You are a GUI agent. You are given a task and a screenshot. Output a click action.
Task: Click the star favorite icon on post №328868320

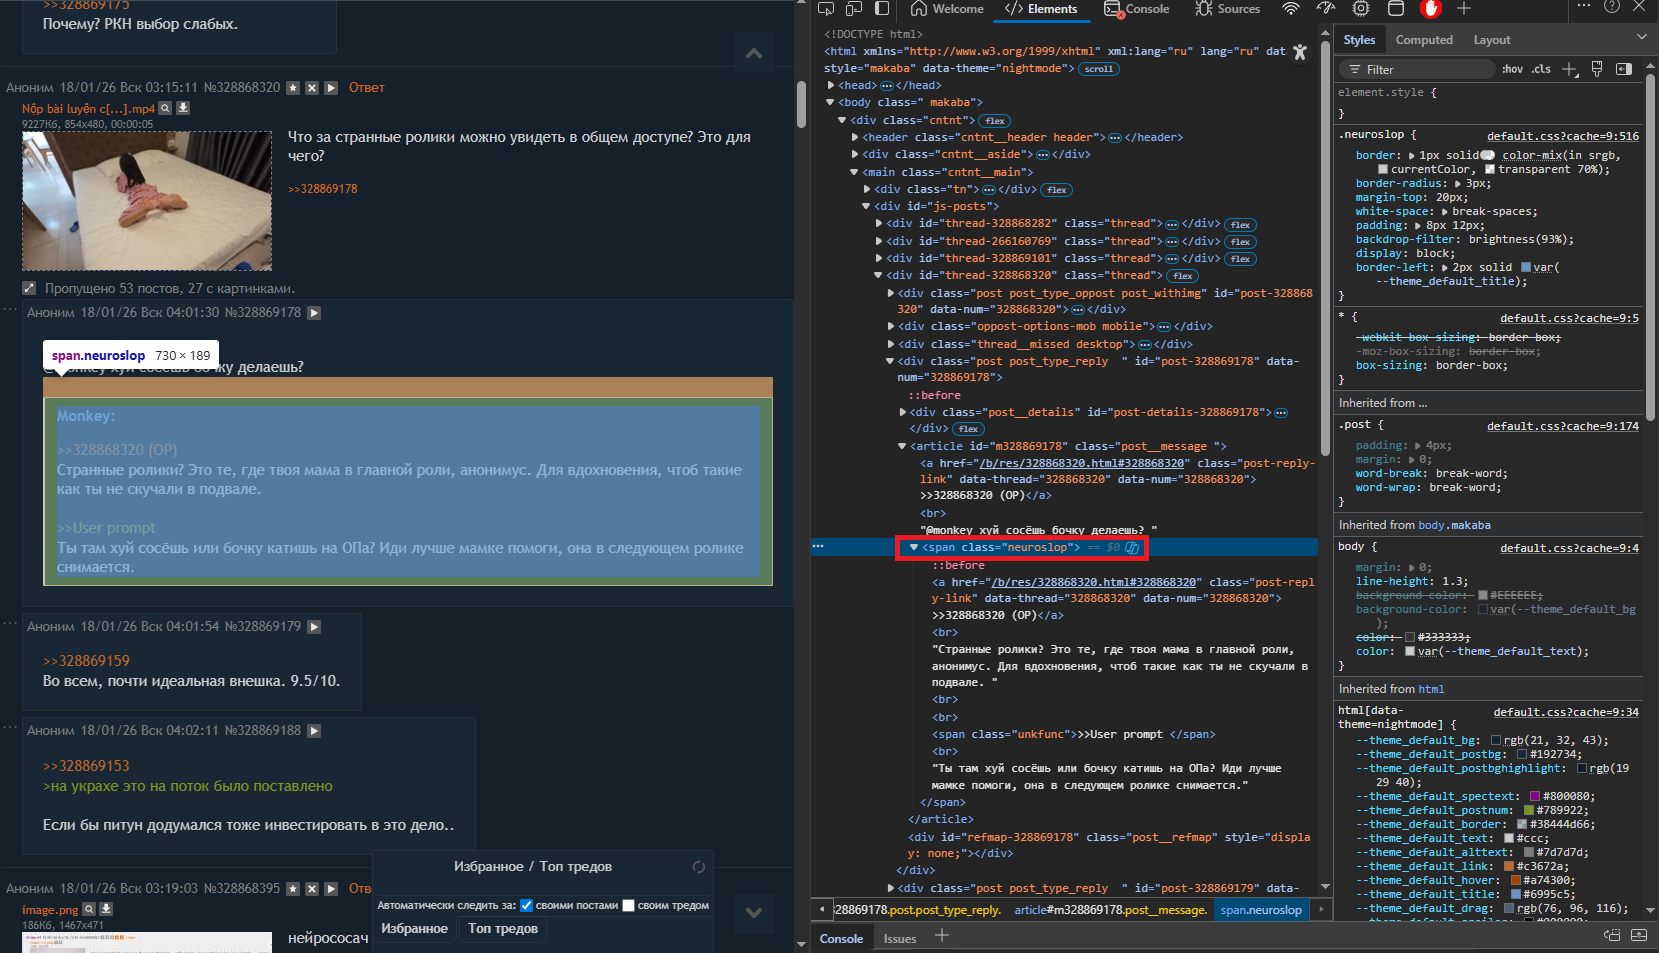(293, 88)
